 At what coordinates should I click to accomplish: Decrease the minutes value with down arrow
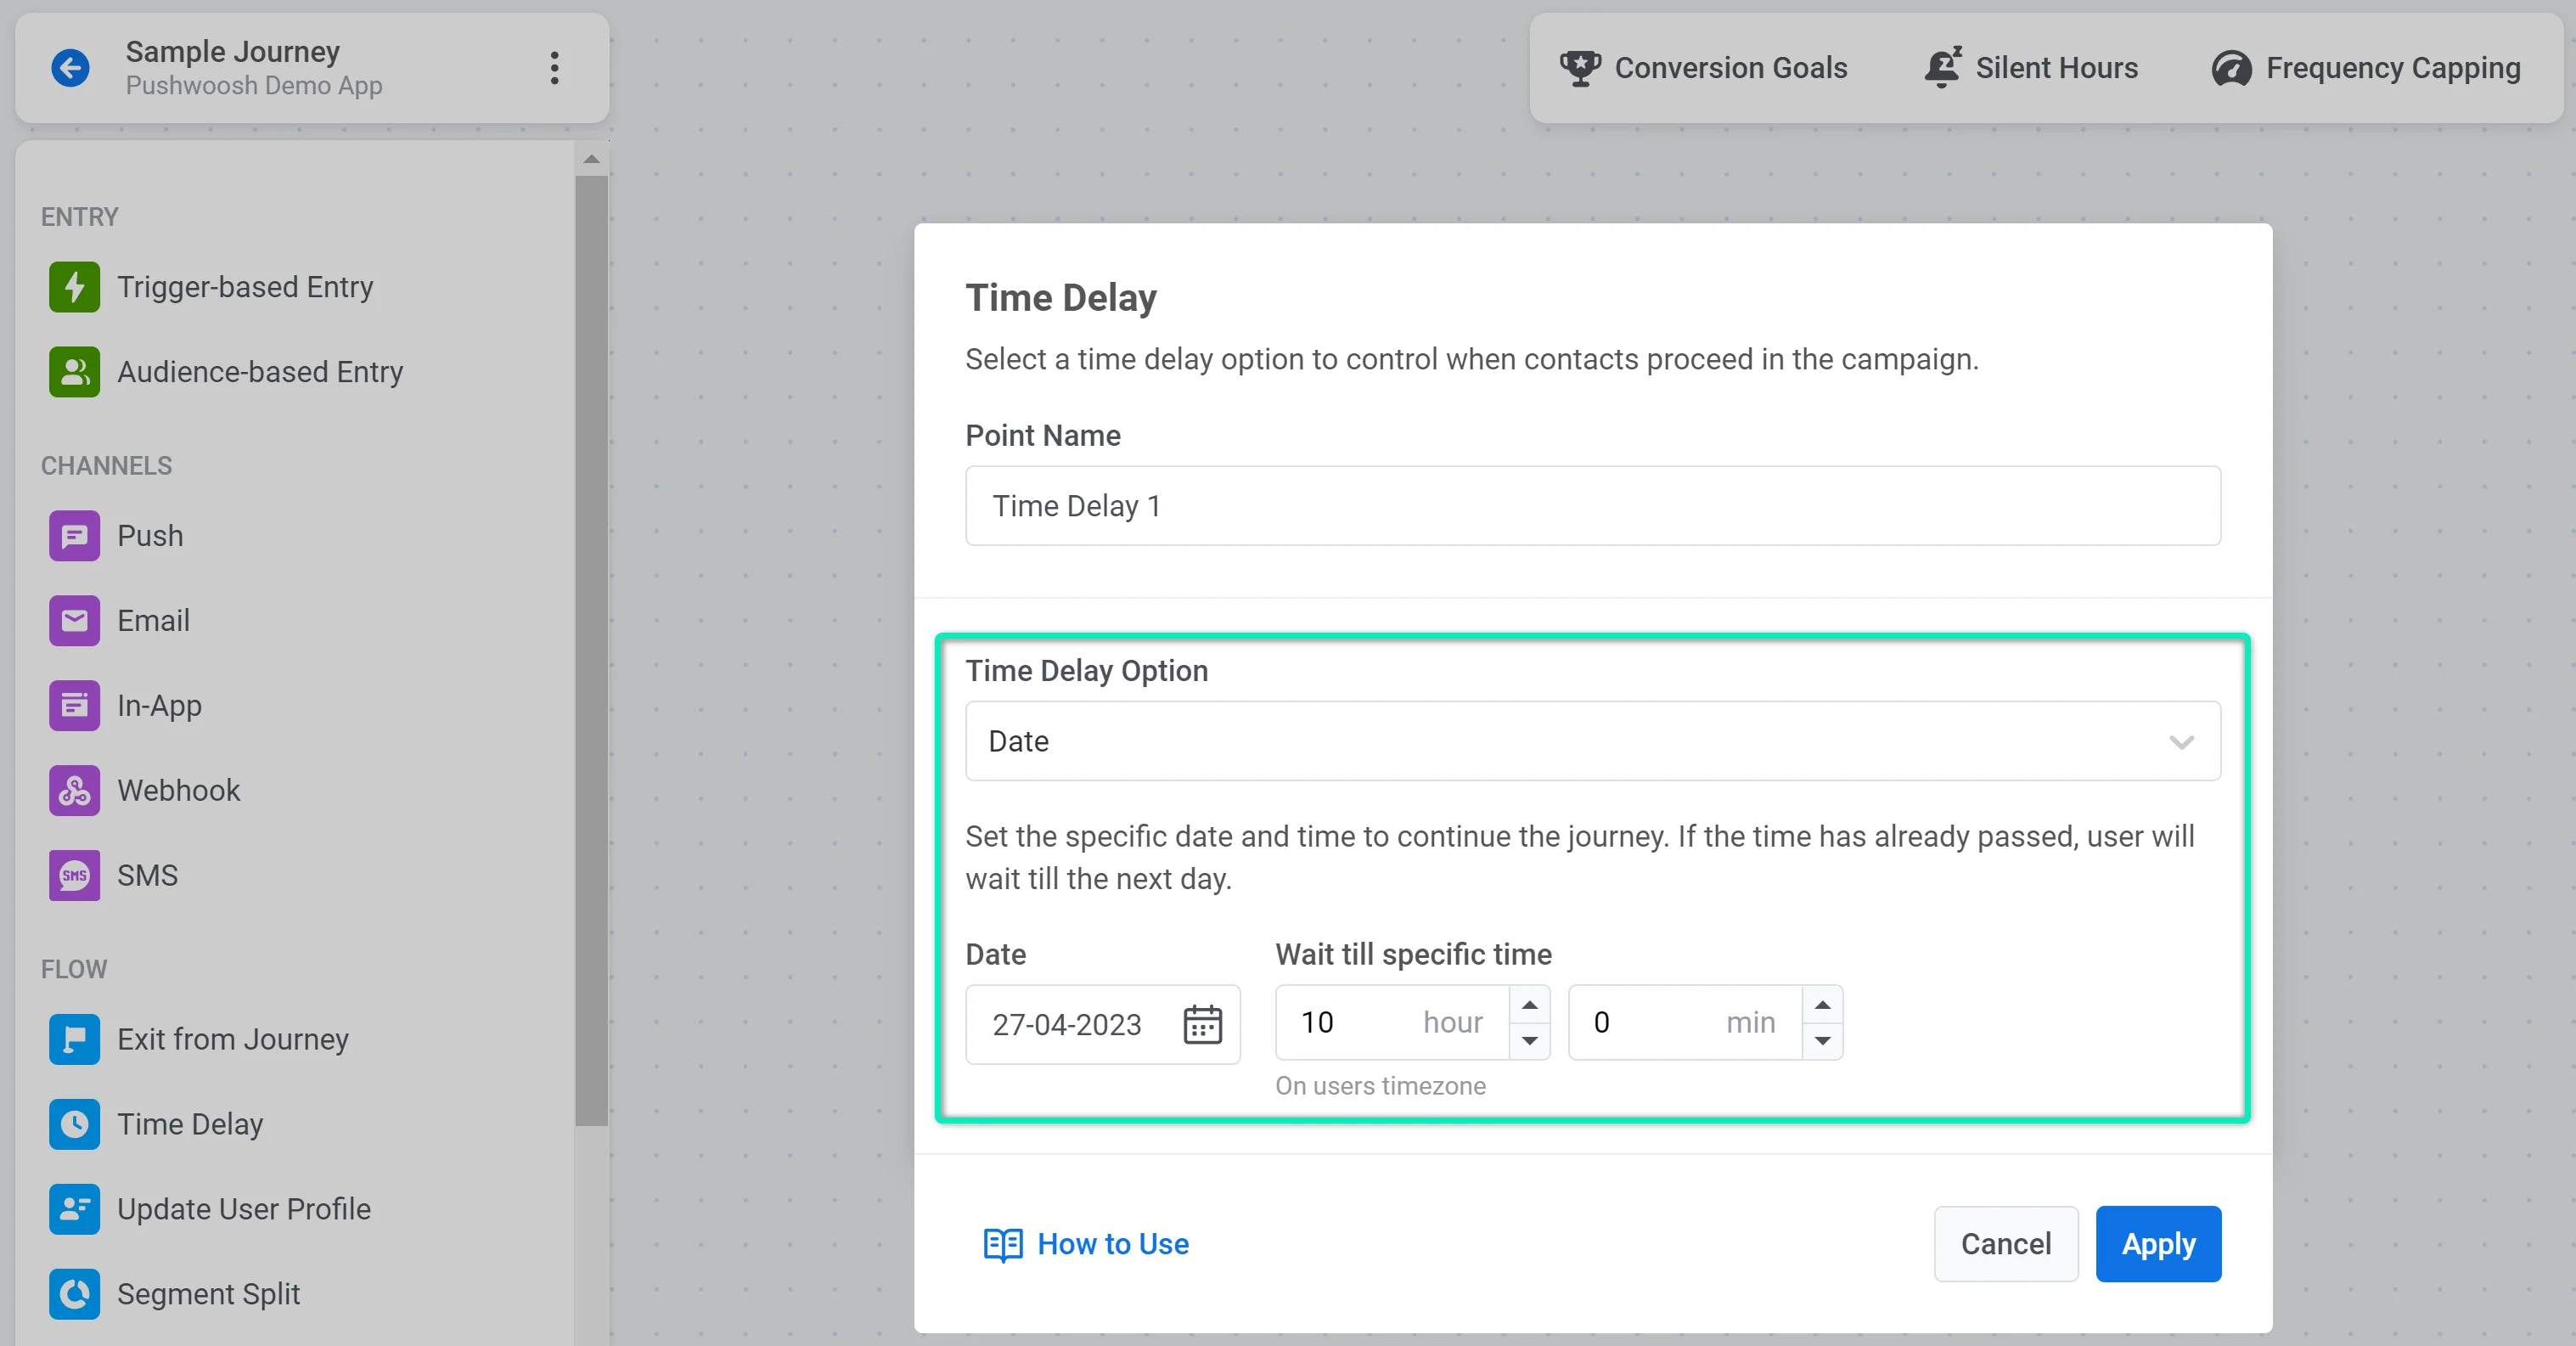[x=1822, y=1041]
